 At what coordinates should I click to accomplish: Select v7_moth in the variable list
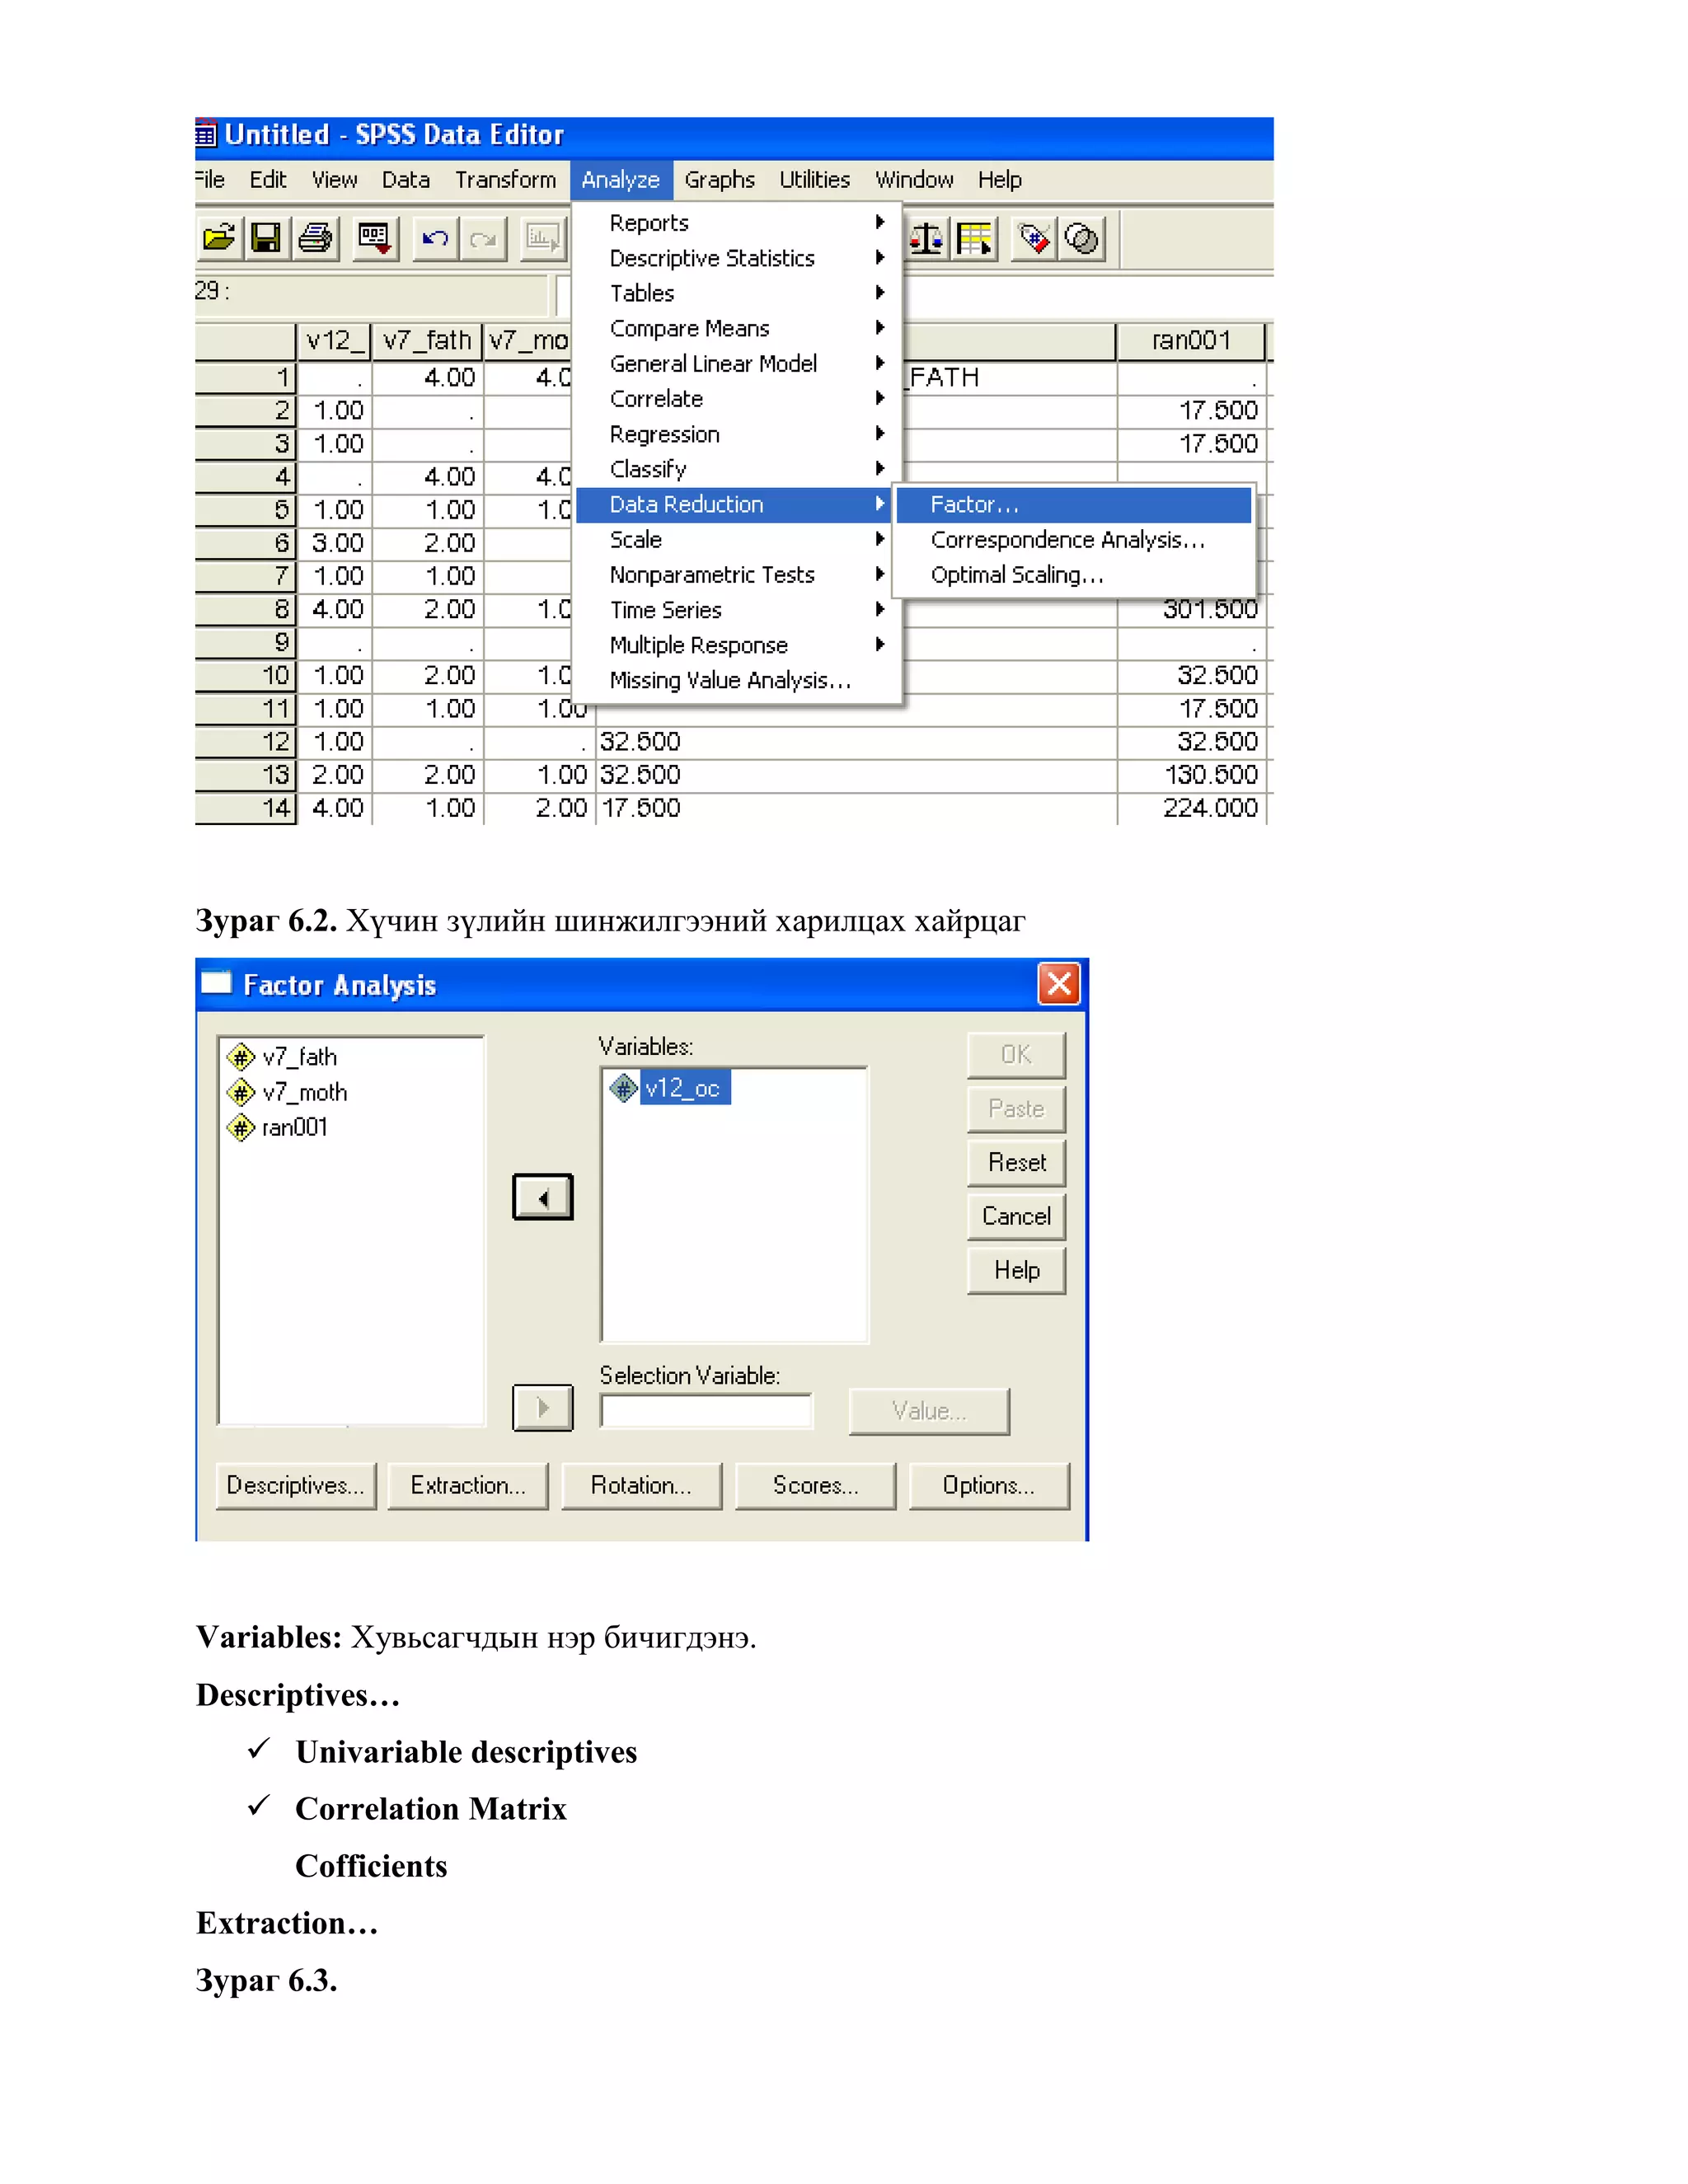point(304,1092)
